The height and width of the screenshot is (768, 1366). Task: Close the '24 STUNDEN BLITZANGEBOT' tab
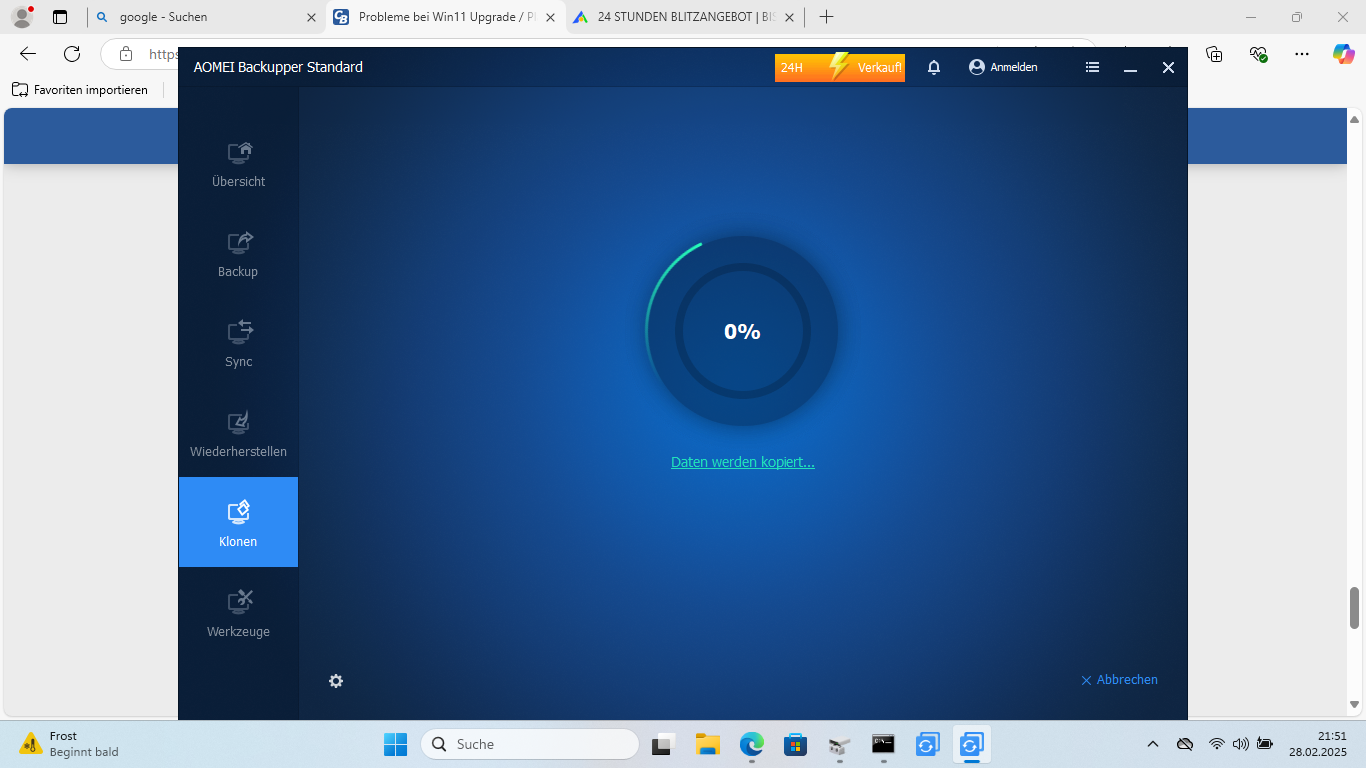tap(789, 17)
